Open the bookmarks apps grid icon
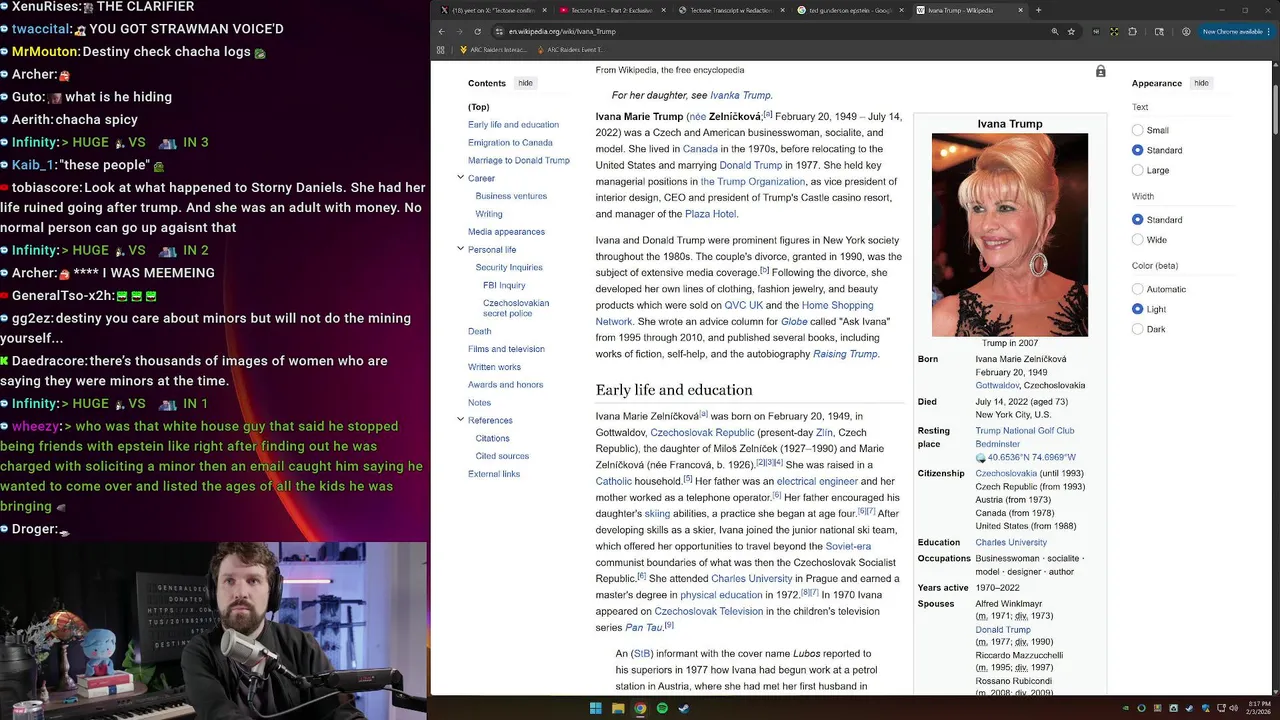The height and width of the screenshot is (720, 1280). (441, 49)
